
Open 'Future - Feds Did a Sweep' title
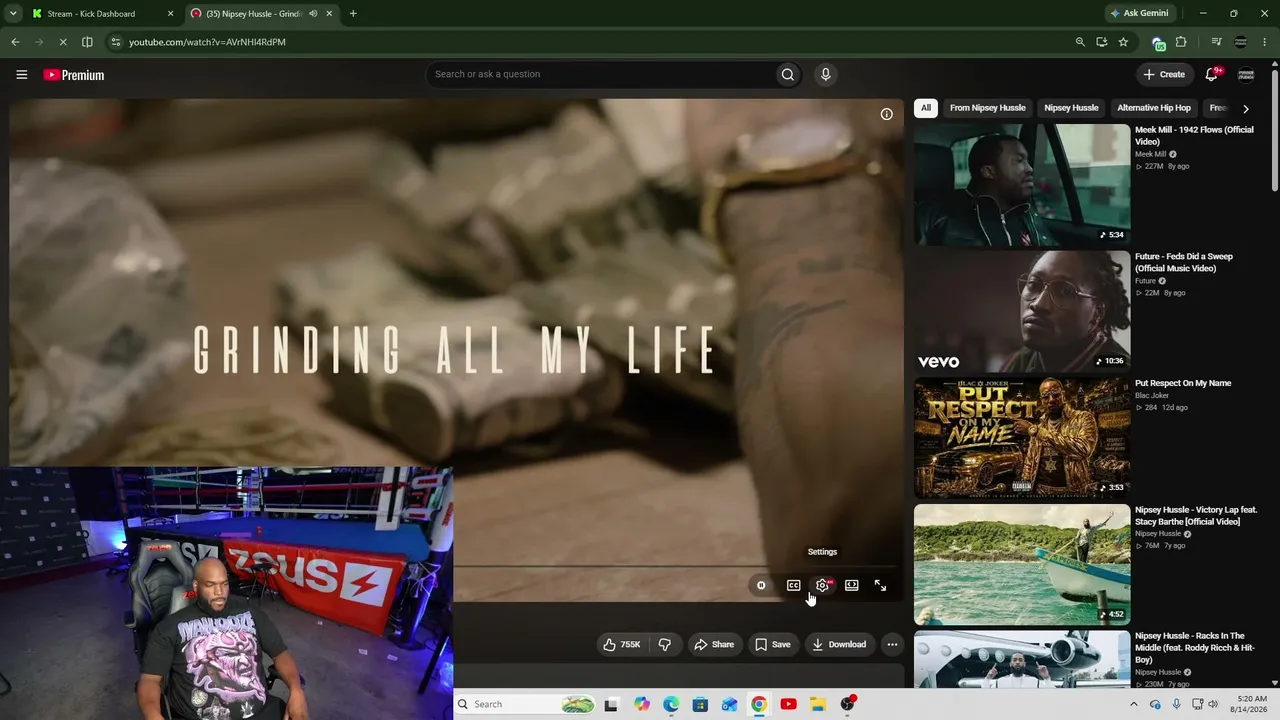1184,262
